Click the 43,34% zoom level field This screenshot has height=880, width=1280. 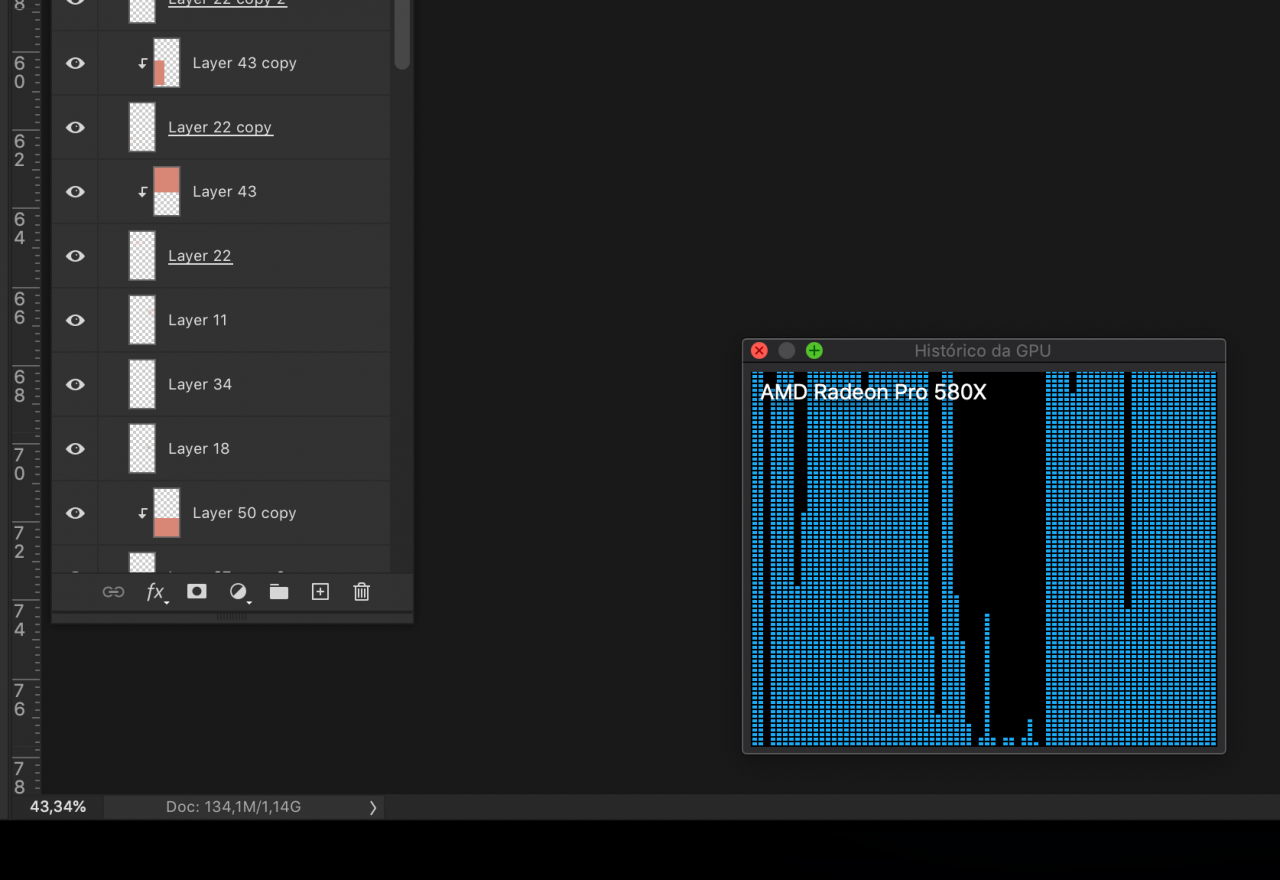click(58, 807)
